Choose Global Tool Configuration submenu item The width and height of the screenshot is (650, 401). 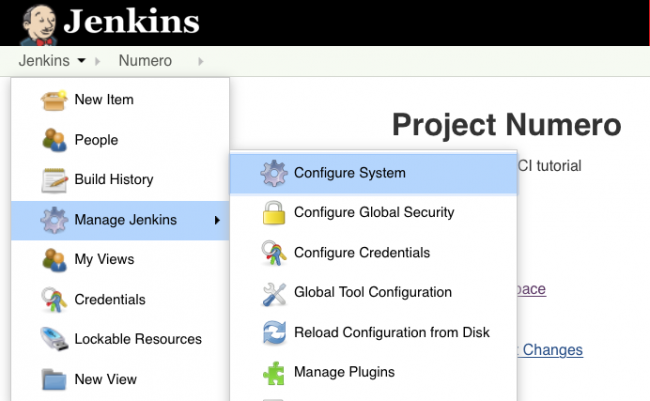pyautogui.click(x=374, y=292)
